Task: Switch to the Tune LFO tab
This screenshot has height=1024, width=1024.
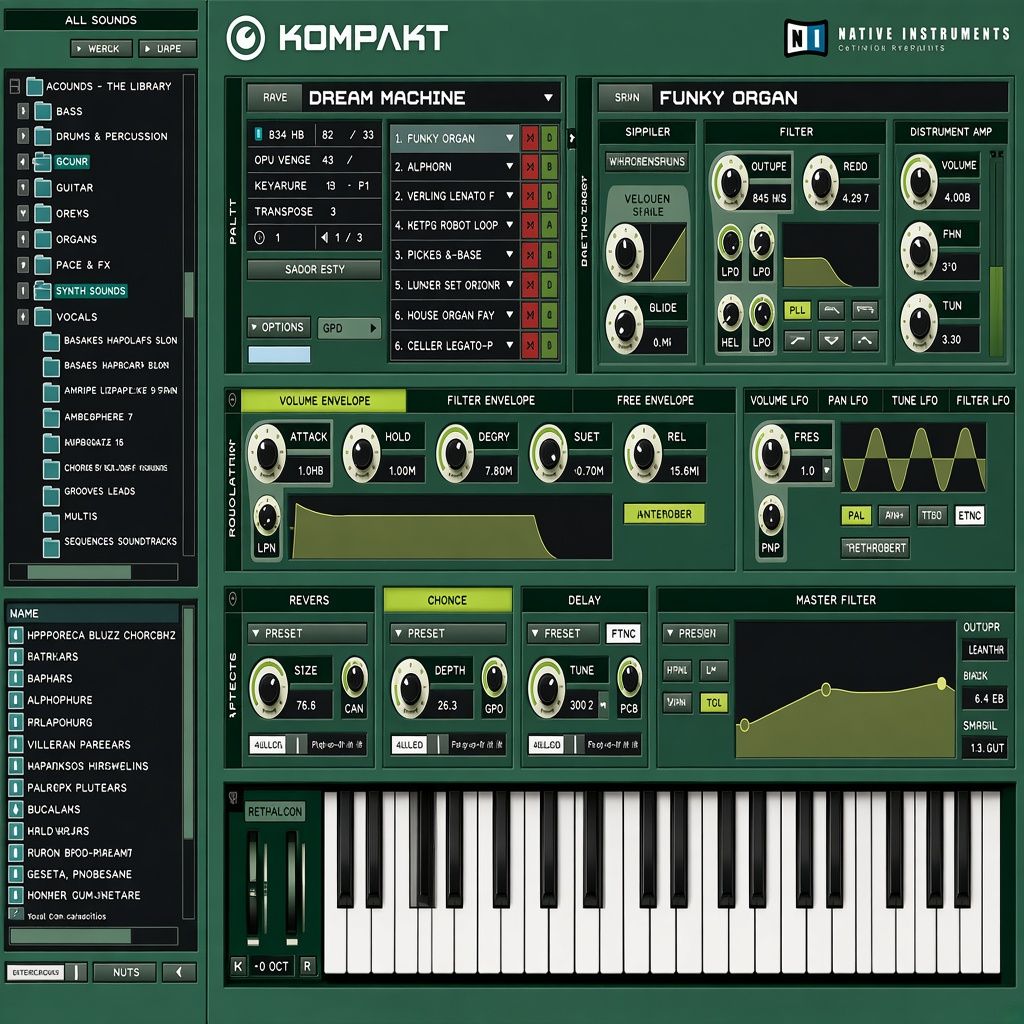Action: (914, 400)
